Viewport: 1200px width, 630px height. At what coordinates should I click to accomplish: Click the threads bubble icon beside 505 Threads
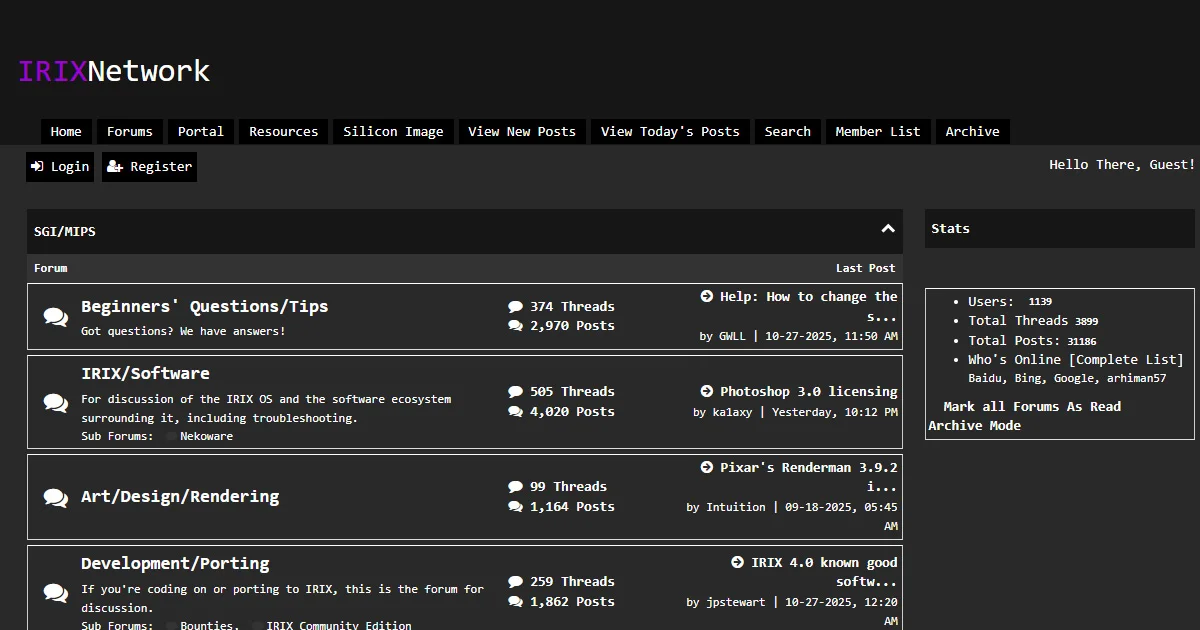(x=516, y=391)
